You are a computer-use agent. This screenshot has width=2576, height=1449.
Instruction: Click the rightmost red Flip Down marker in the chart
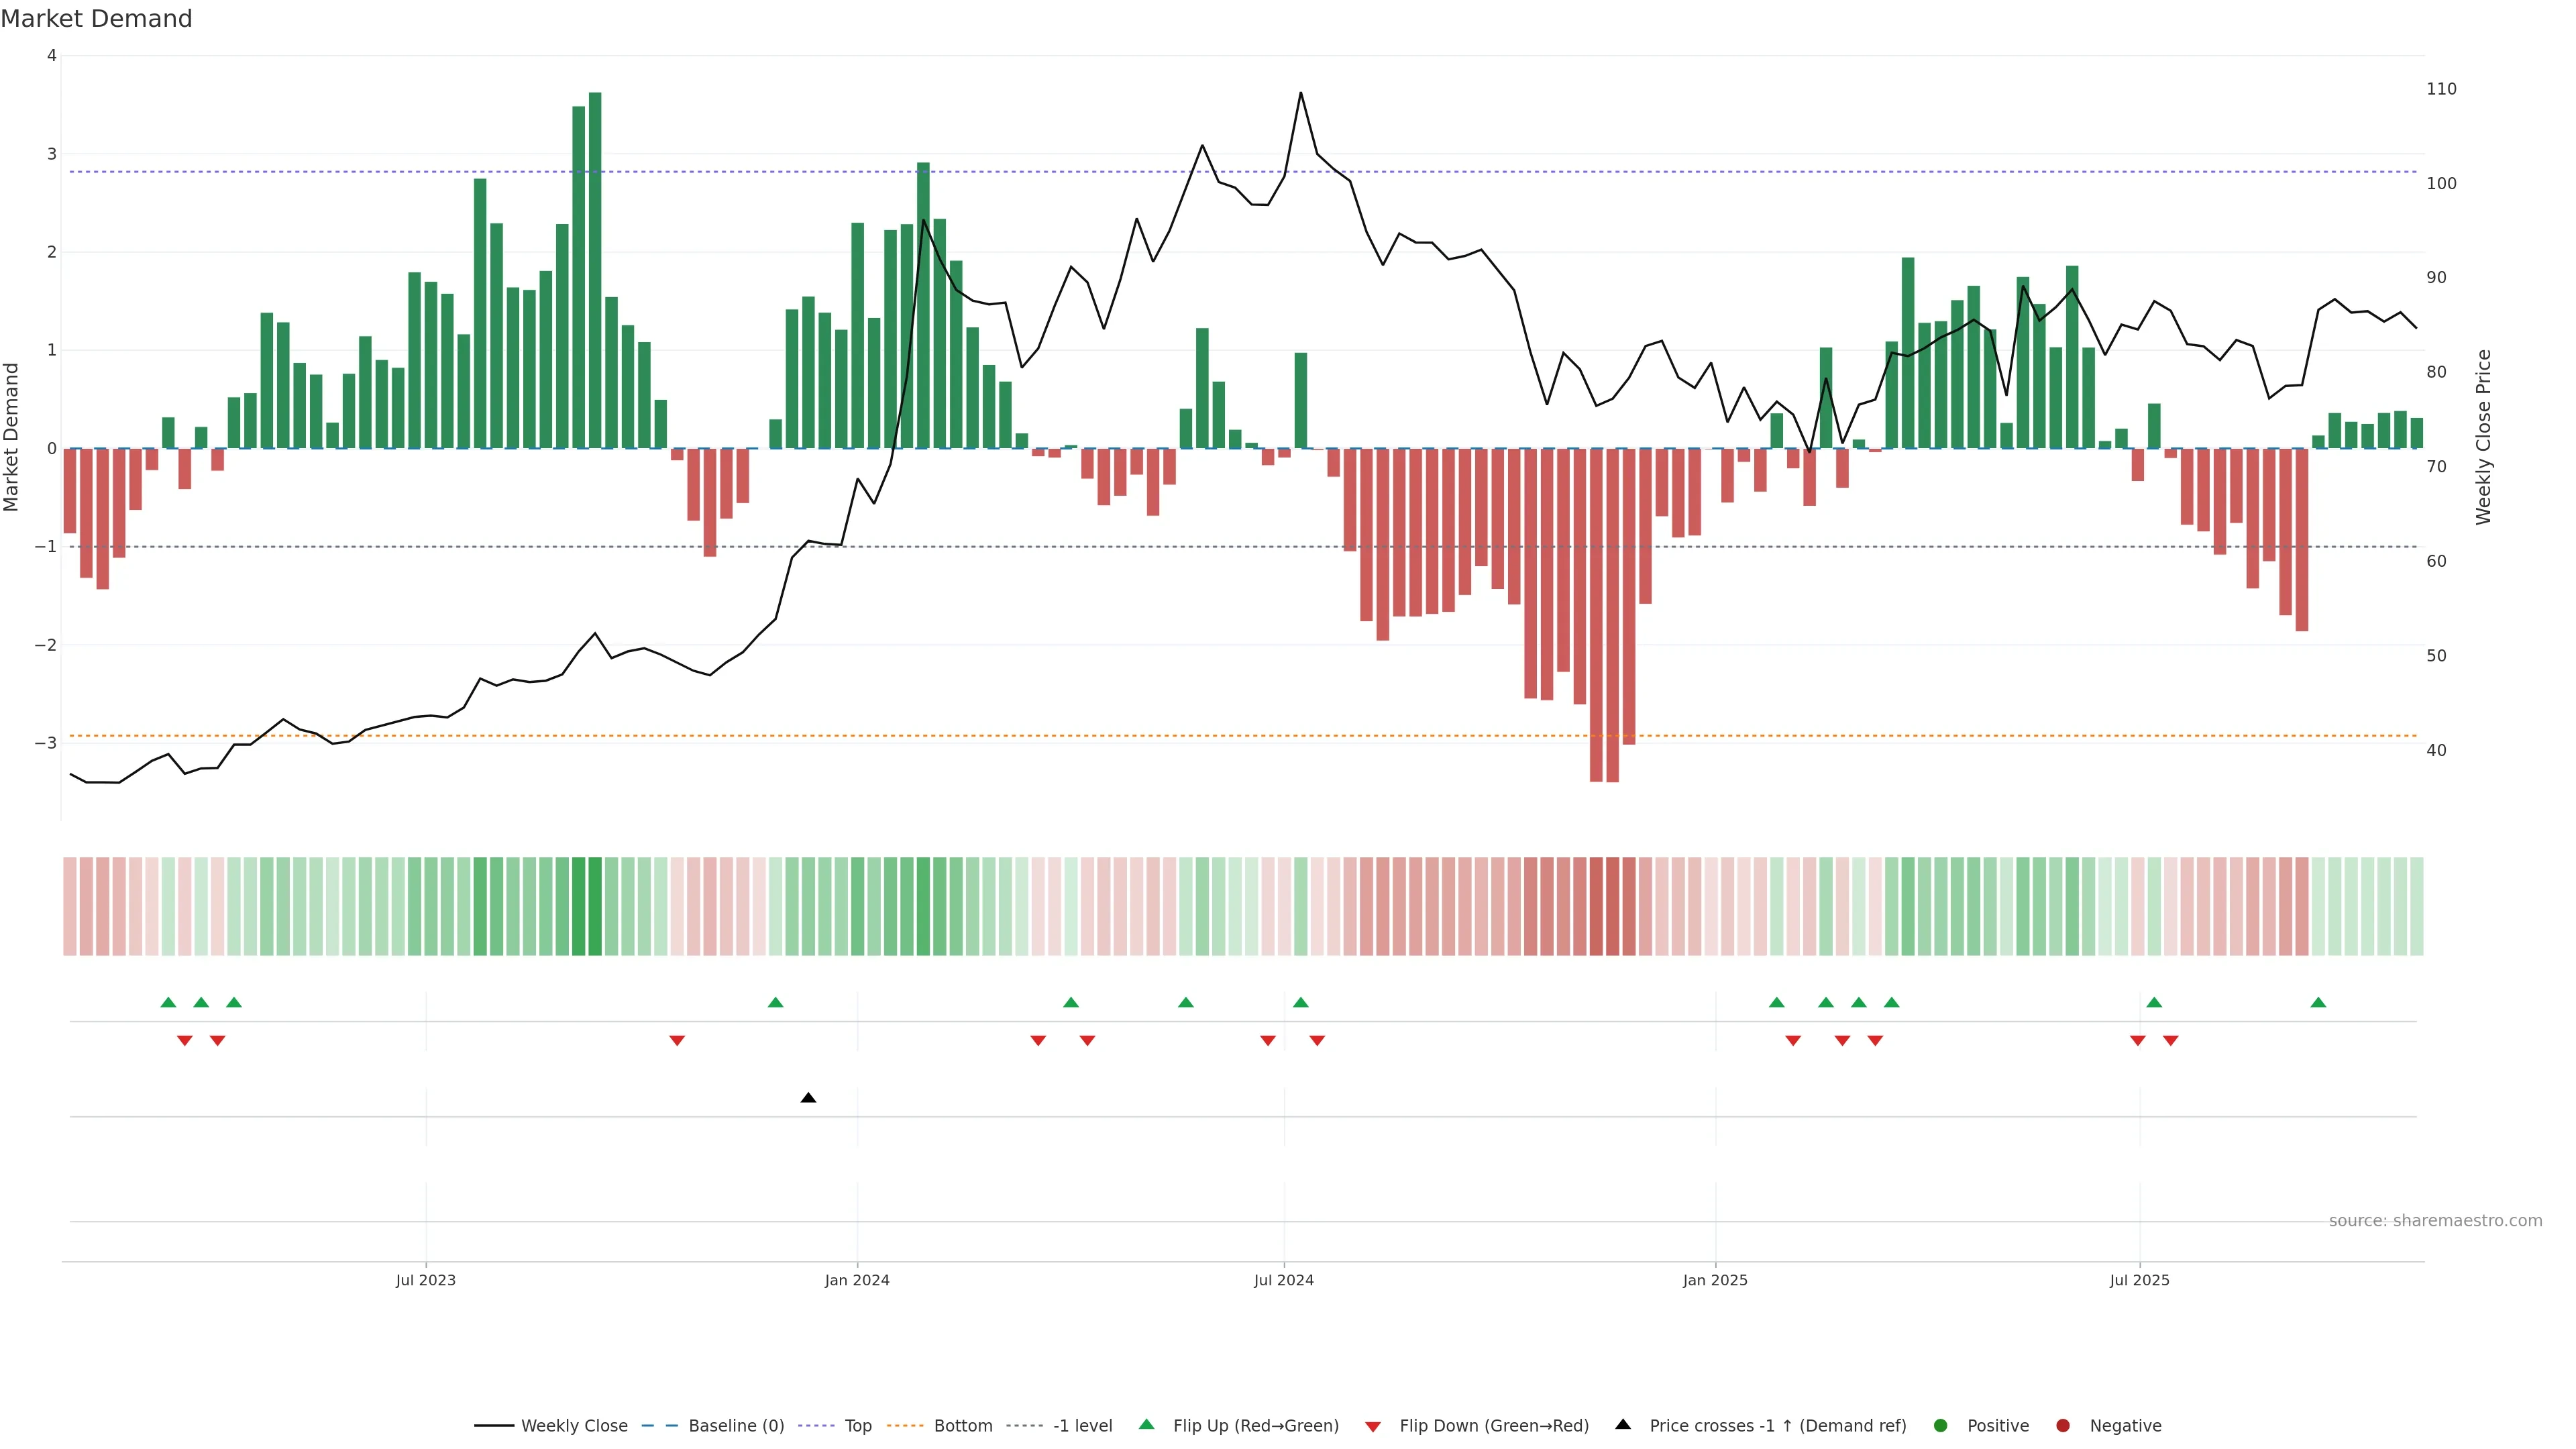(2170, 1041)
